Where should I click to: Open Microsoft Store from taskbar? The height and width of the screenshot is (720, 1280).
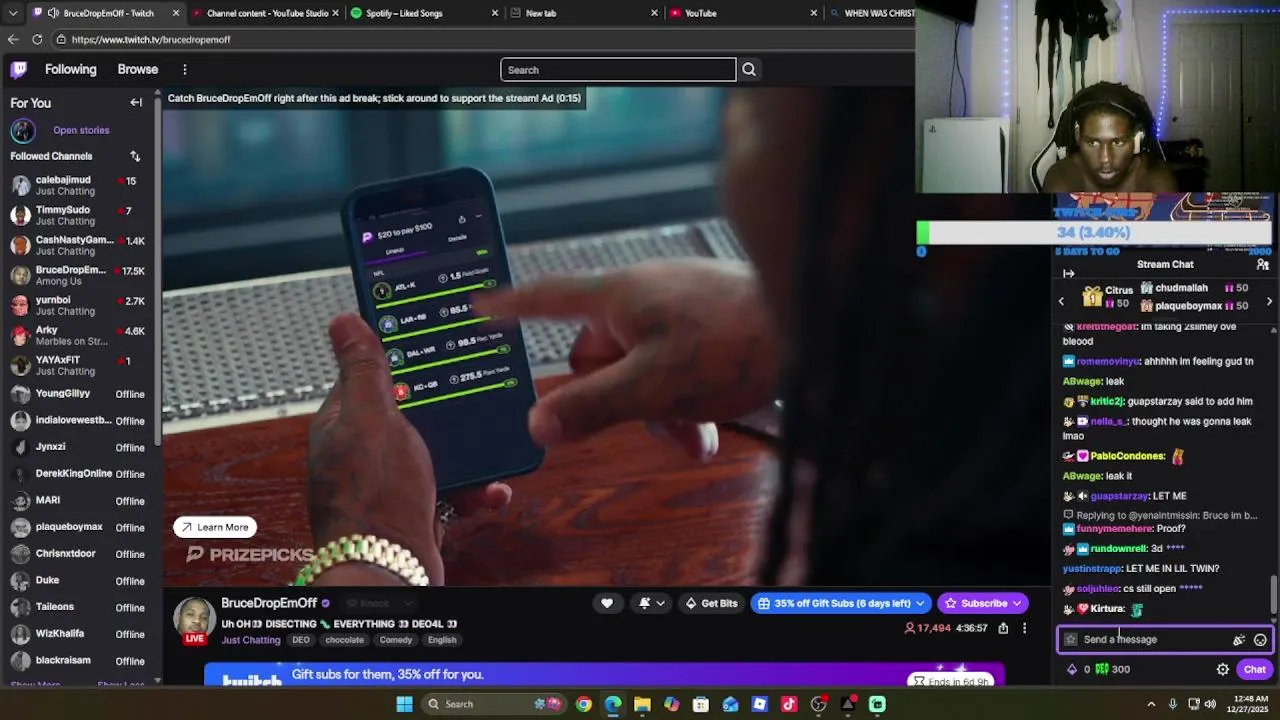(701, 704)
